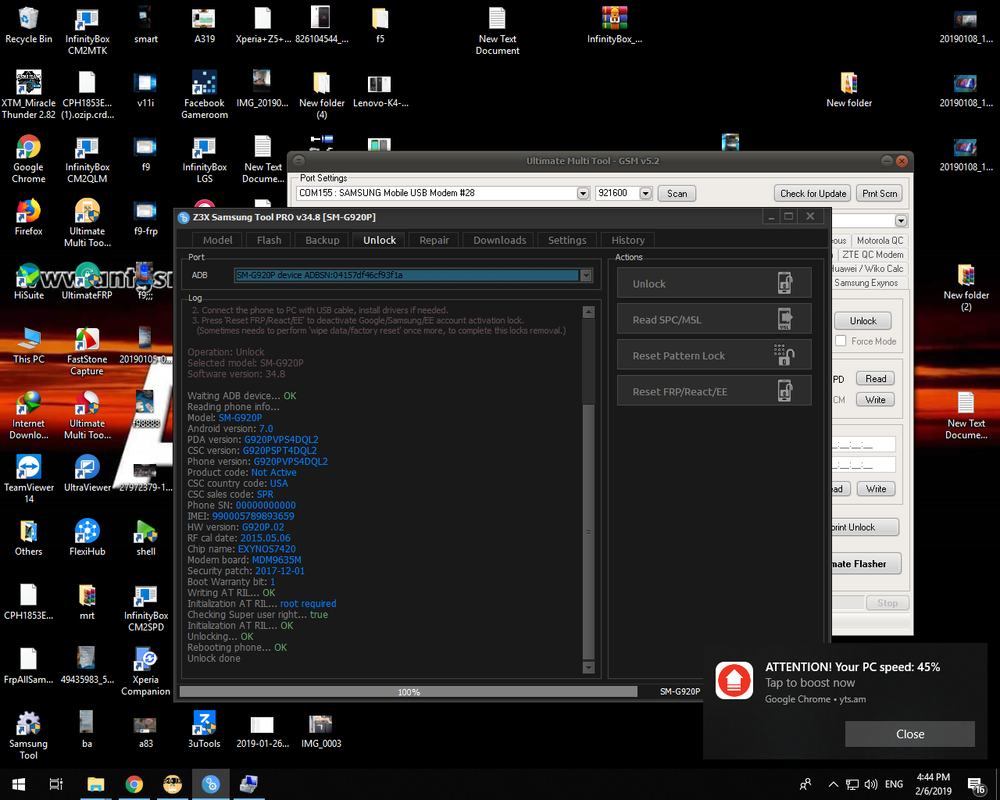Screen dimensions: 1000x800
Task: Open InfinityBox LGS desktop icon
Action: 204,159
